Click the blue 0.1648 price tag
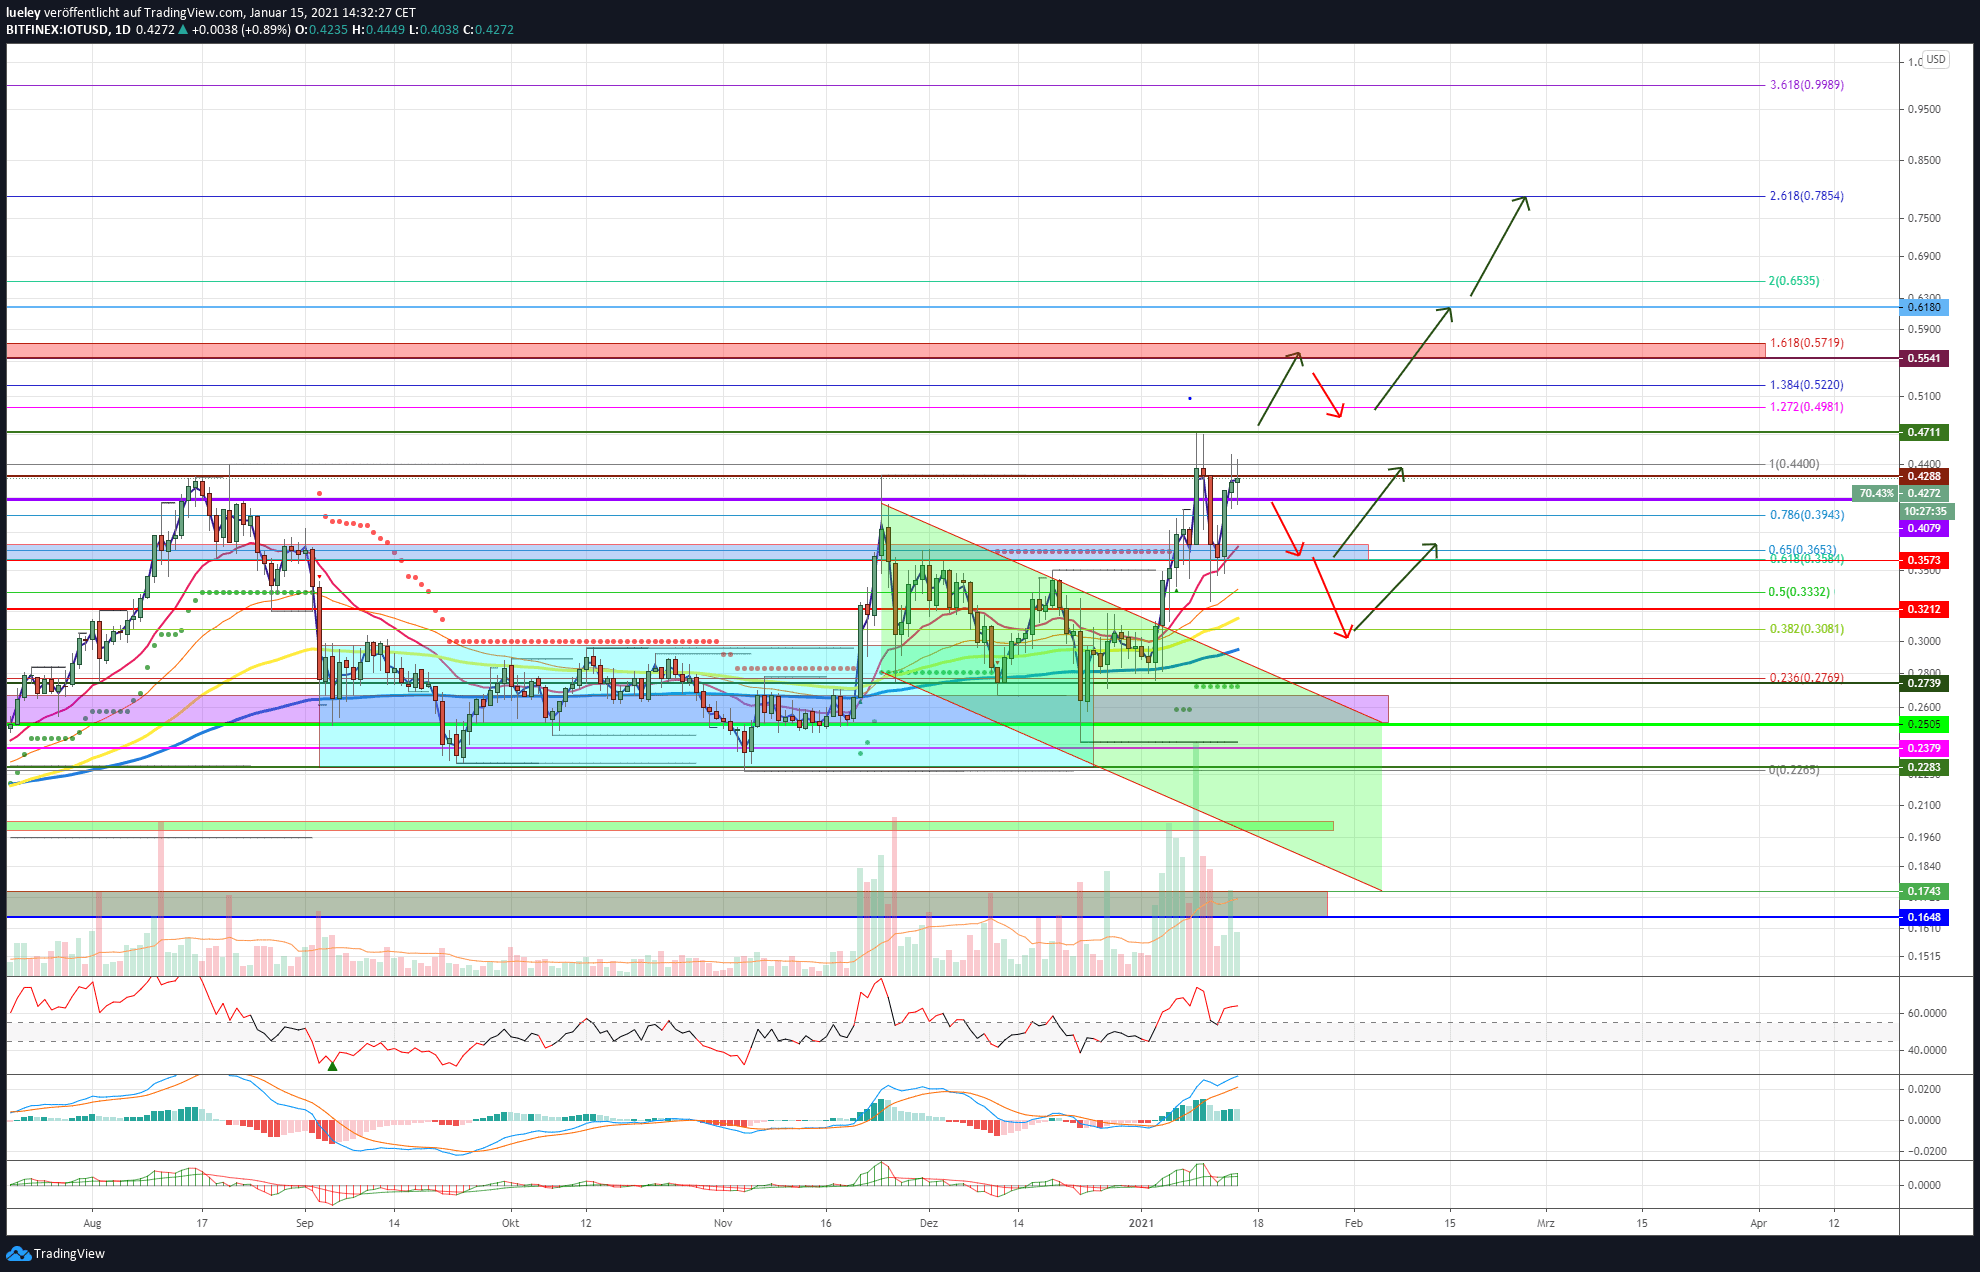The height and width of the screenshot is (1272, 1980). (1924, 917)
